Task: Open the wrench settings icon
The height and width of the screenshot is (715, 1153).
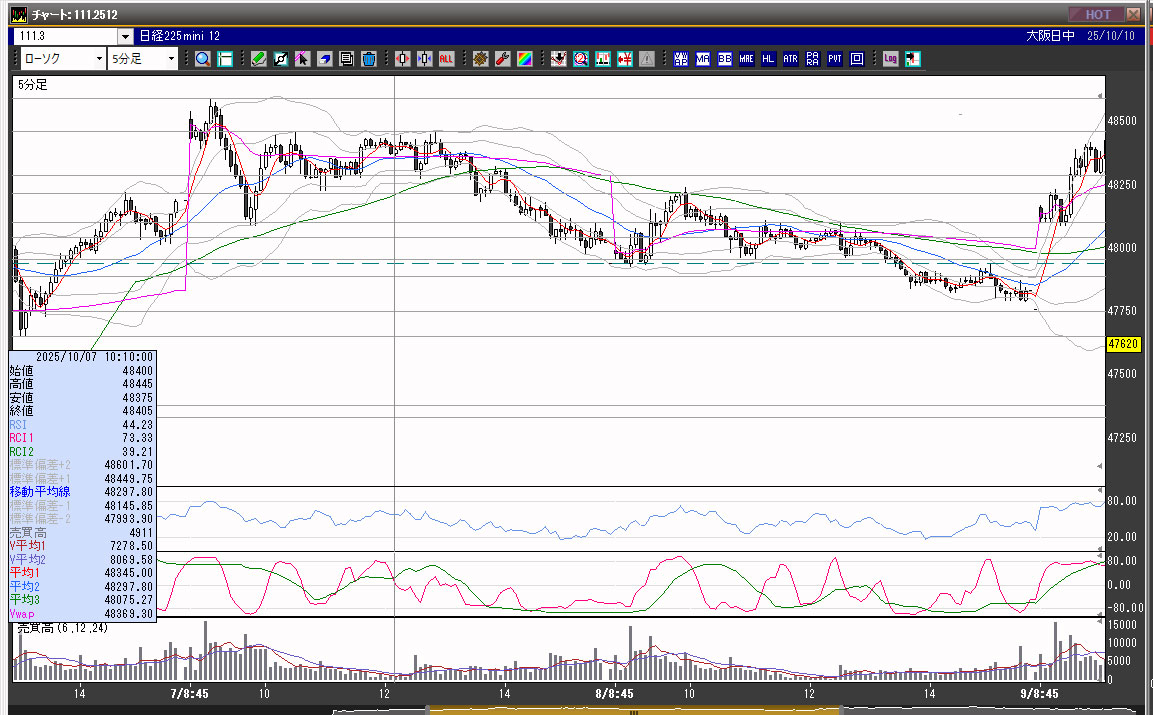Action: tap(502, 59)
